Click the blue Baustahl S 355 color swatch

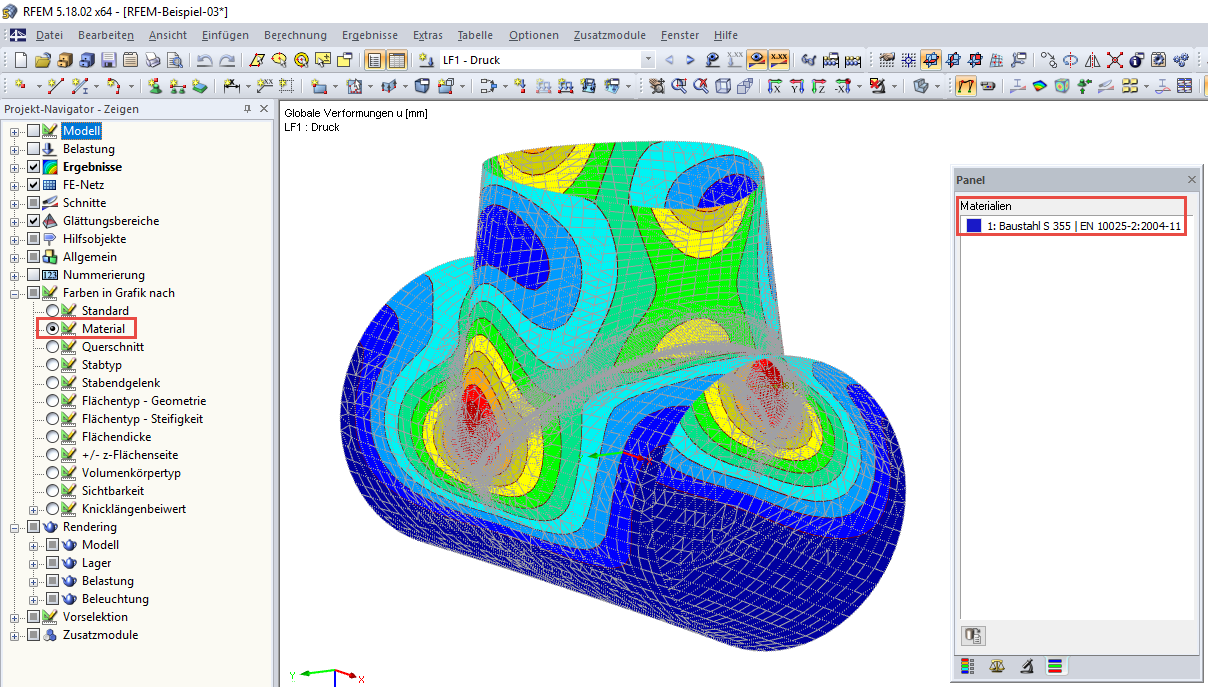point(974,226)
